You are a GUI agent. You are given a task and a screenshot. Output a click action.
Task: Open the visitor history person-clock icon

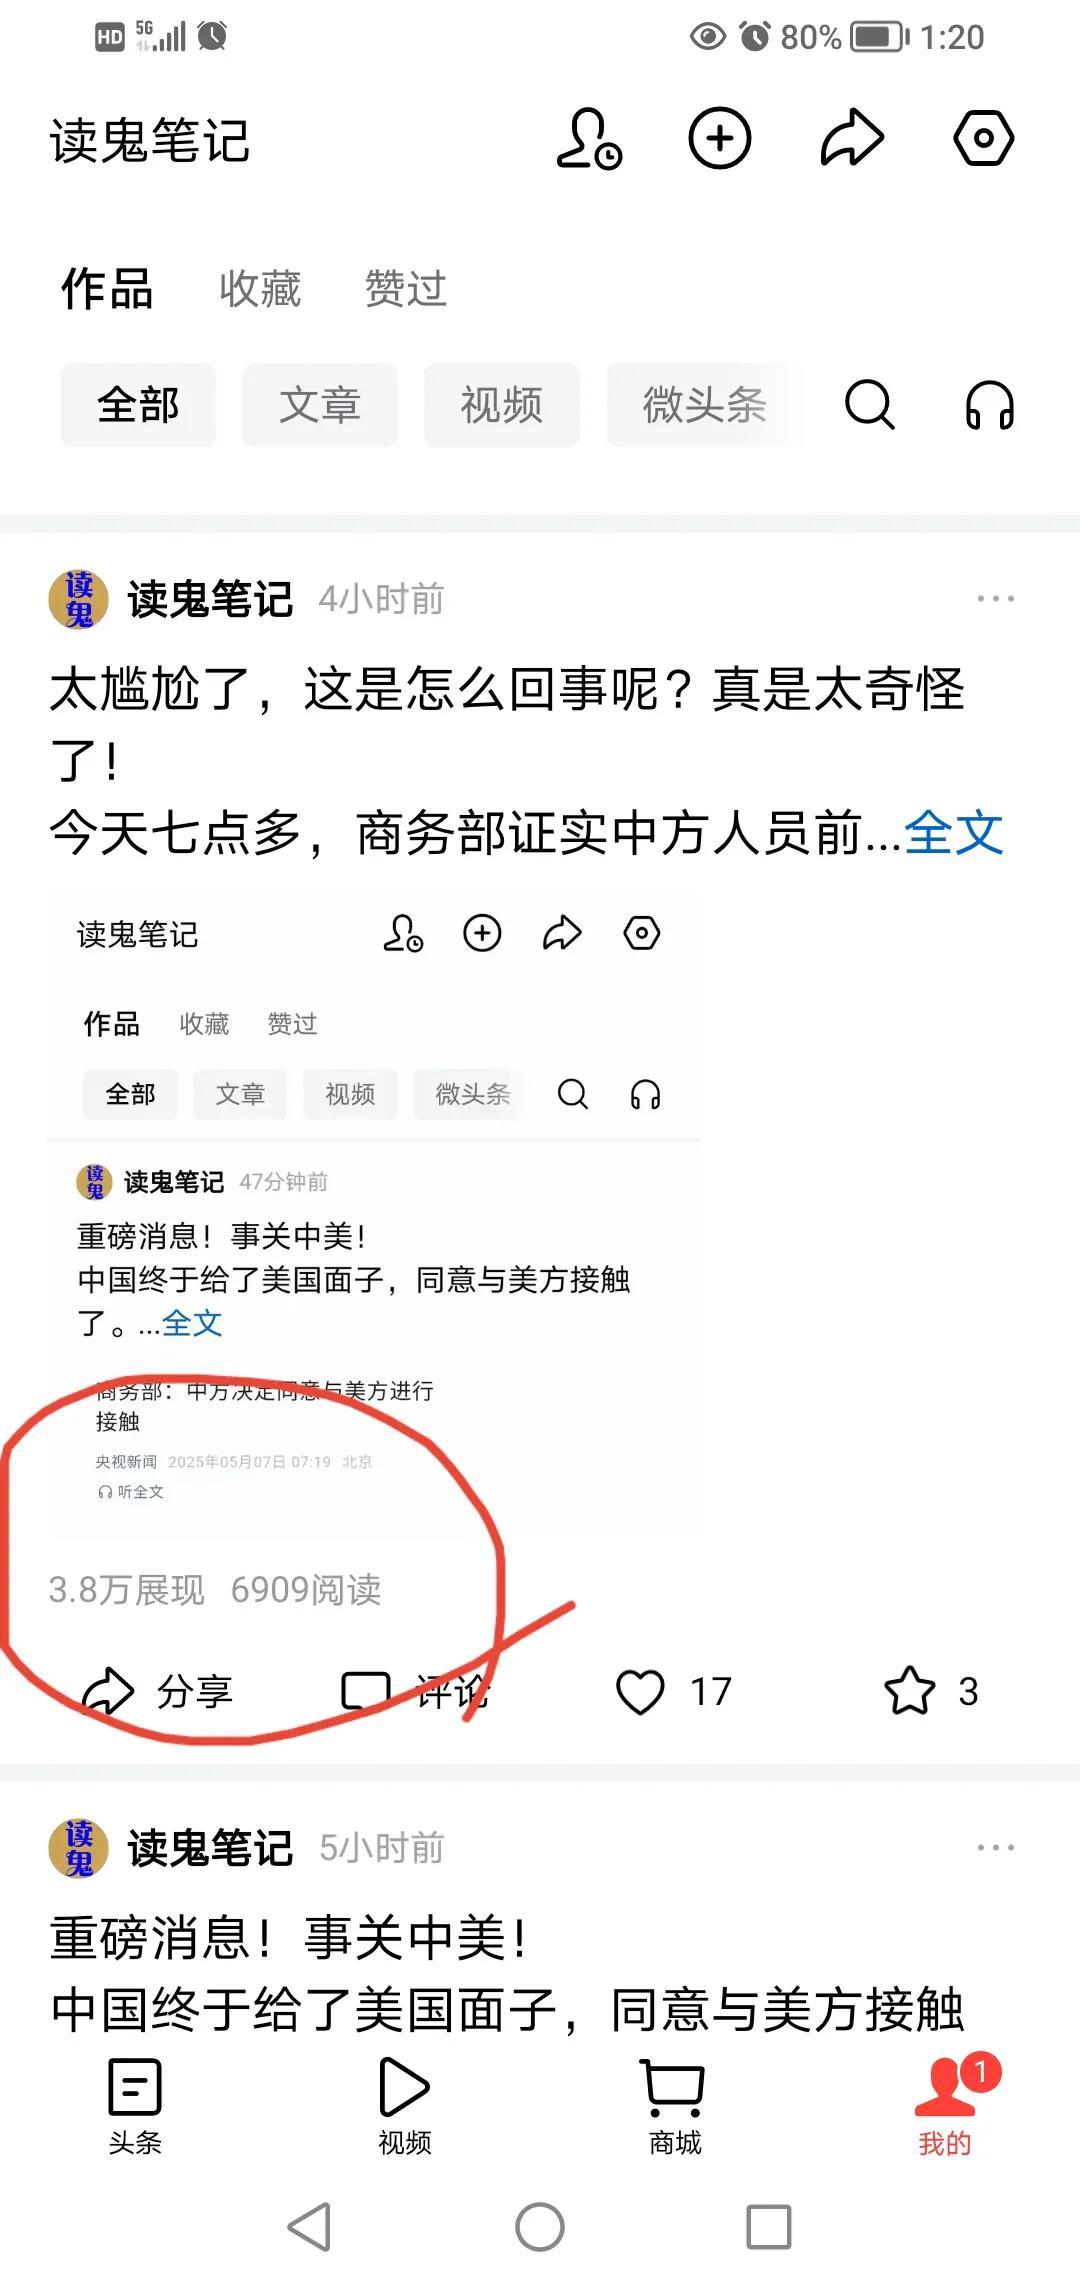[x=589, y=138]
